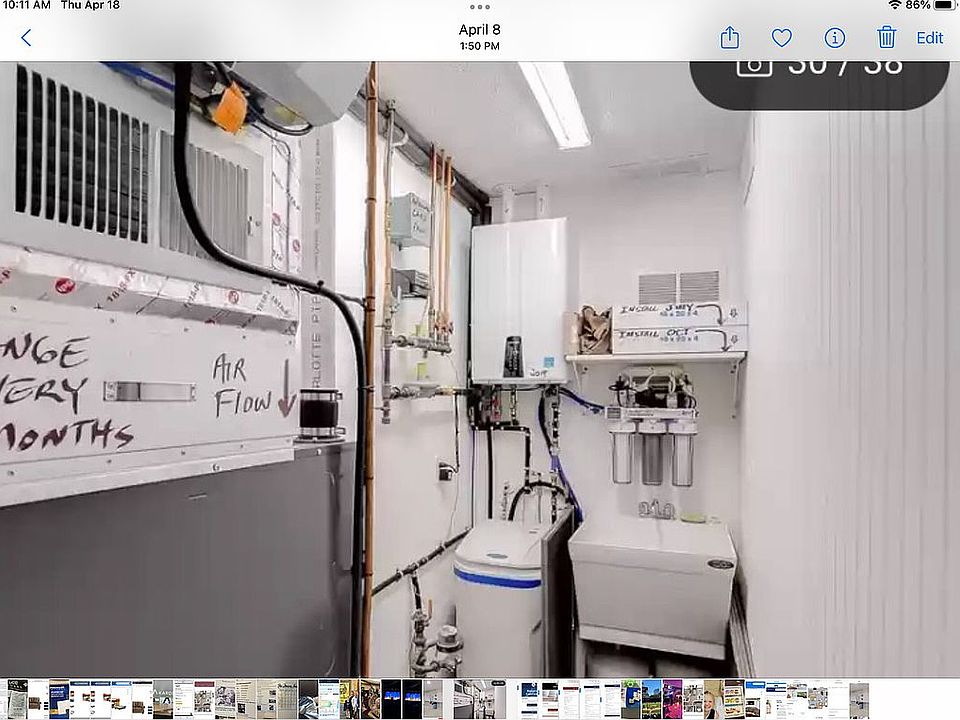
Task: Favorite the photo with the heart icon
Action: [x=782, y=38]
